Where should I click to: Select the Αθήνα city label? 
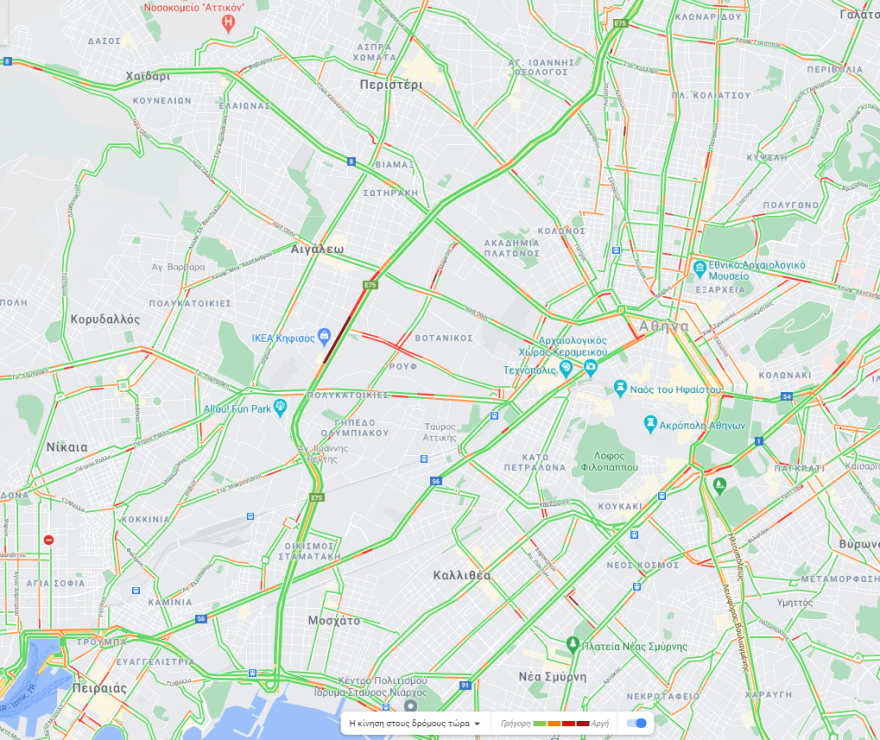click(663, 326)
